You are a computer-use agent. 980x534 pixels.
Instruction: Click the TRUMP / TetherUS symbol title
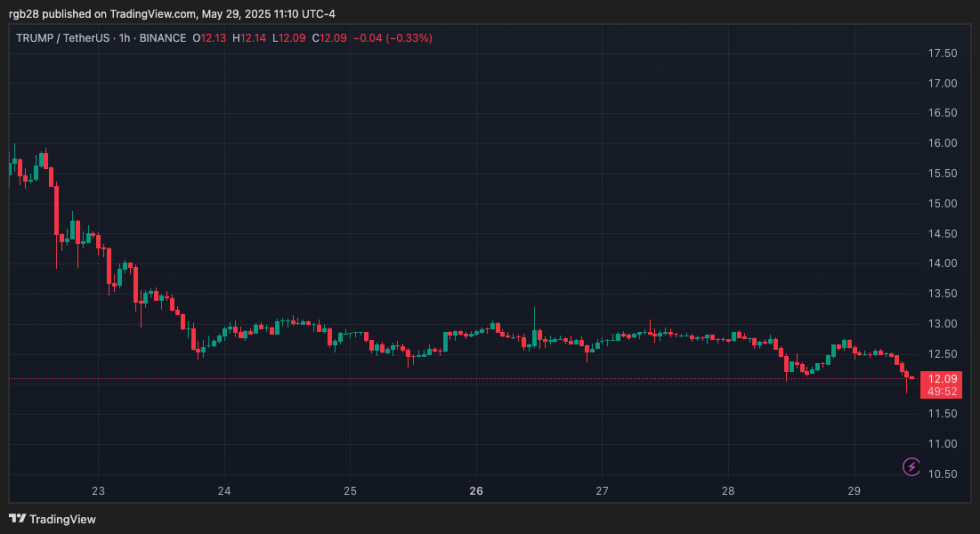(62, 38)
